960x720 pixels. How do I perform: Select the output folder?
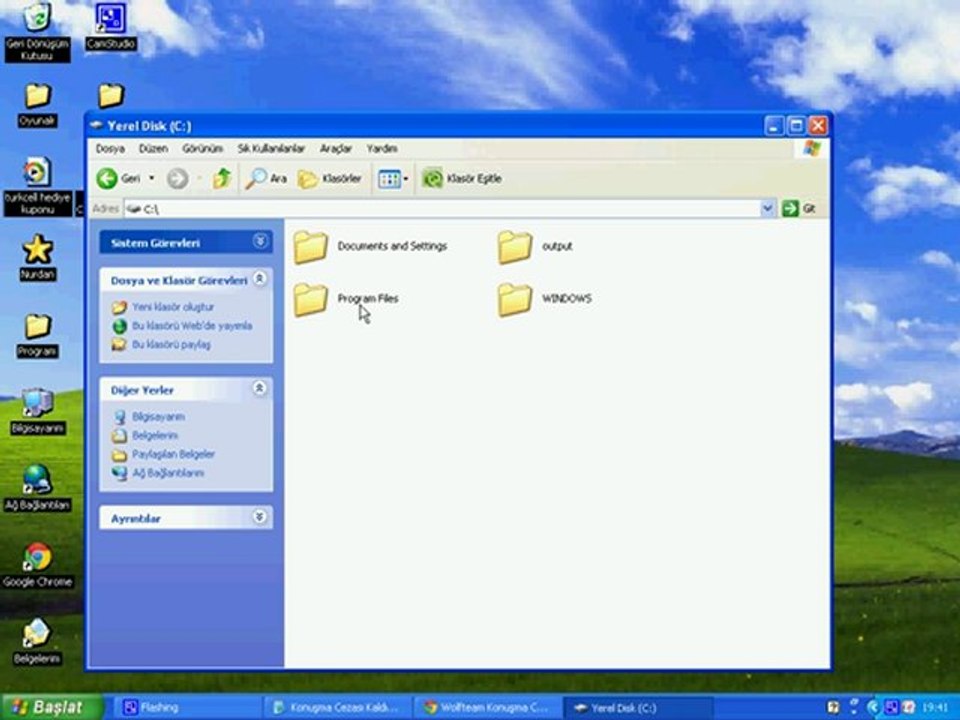click(x=534, y=246)
